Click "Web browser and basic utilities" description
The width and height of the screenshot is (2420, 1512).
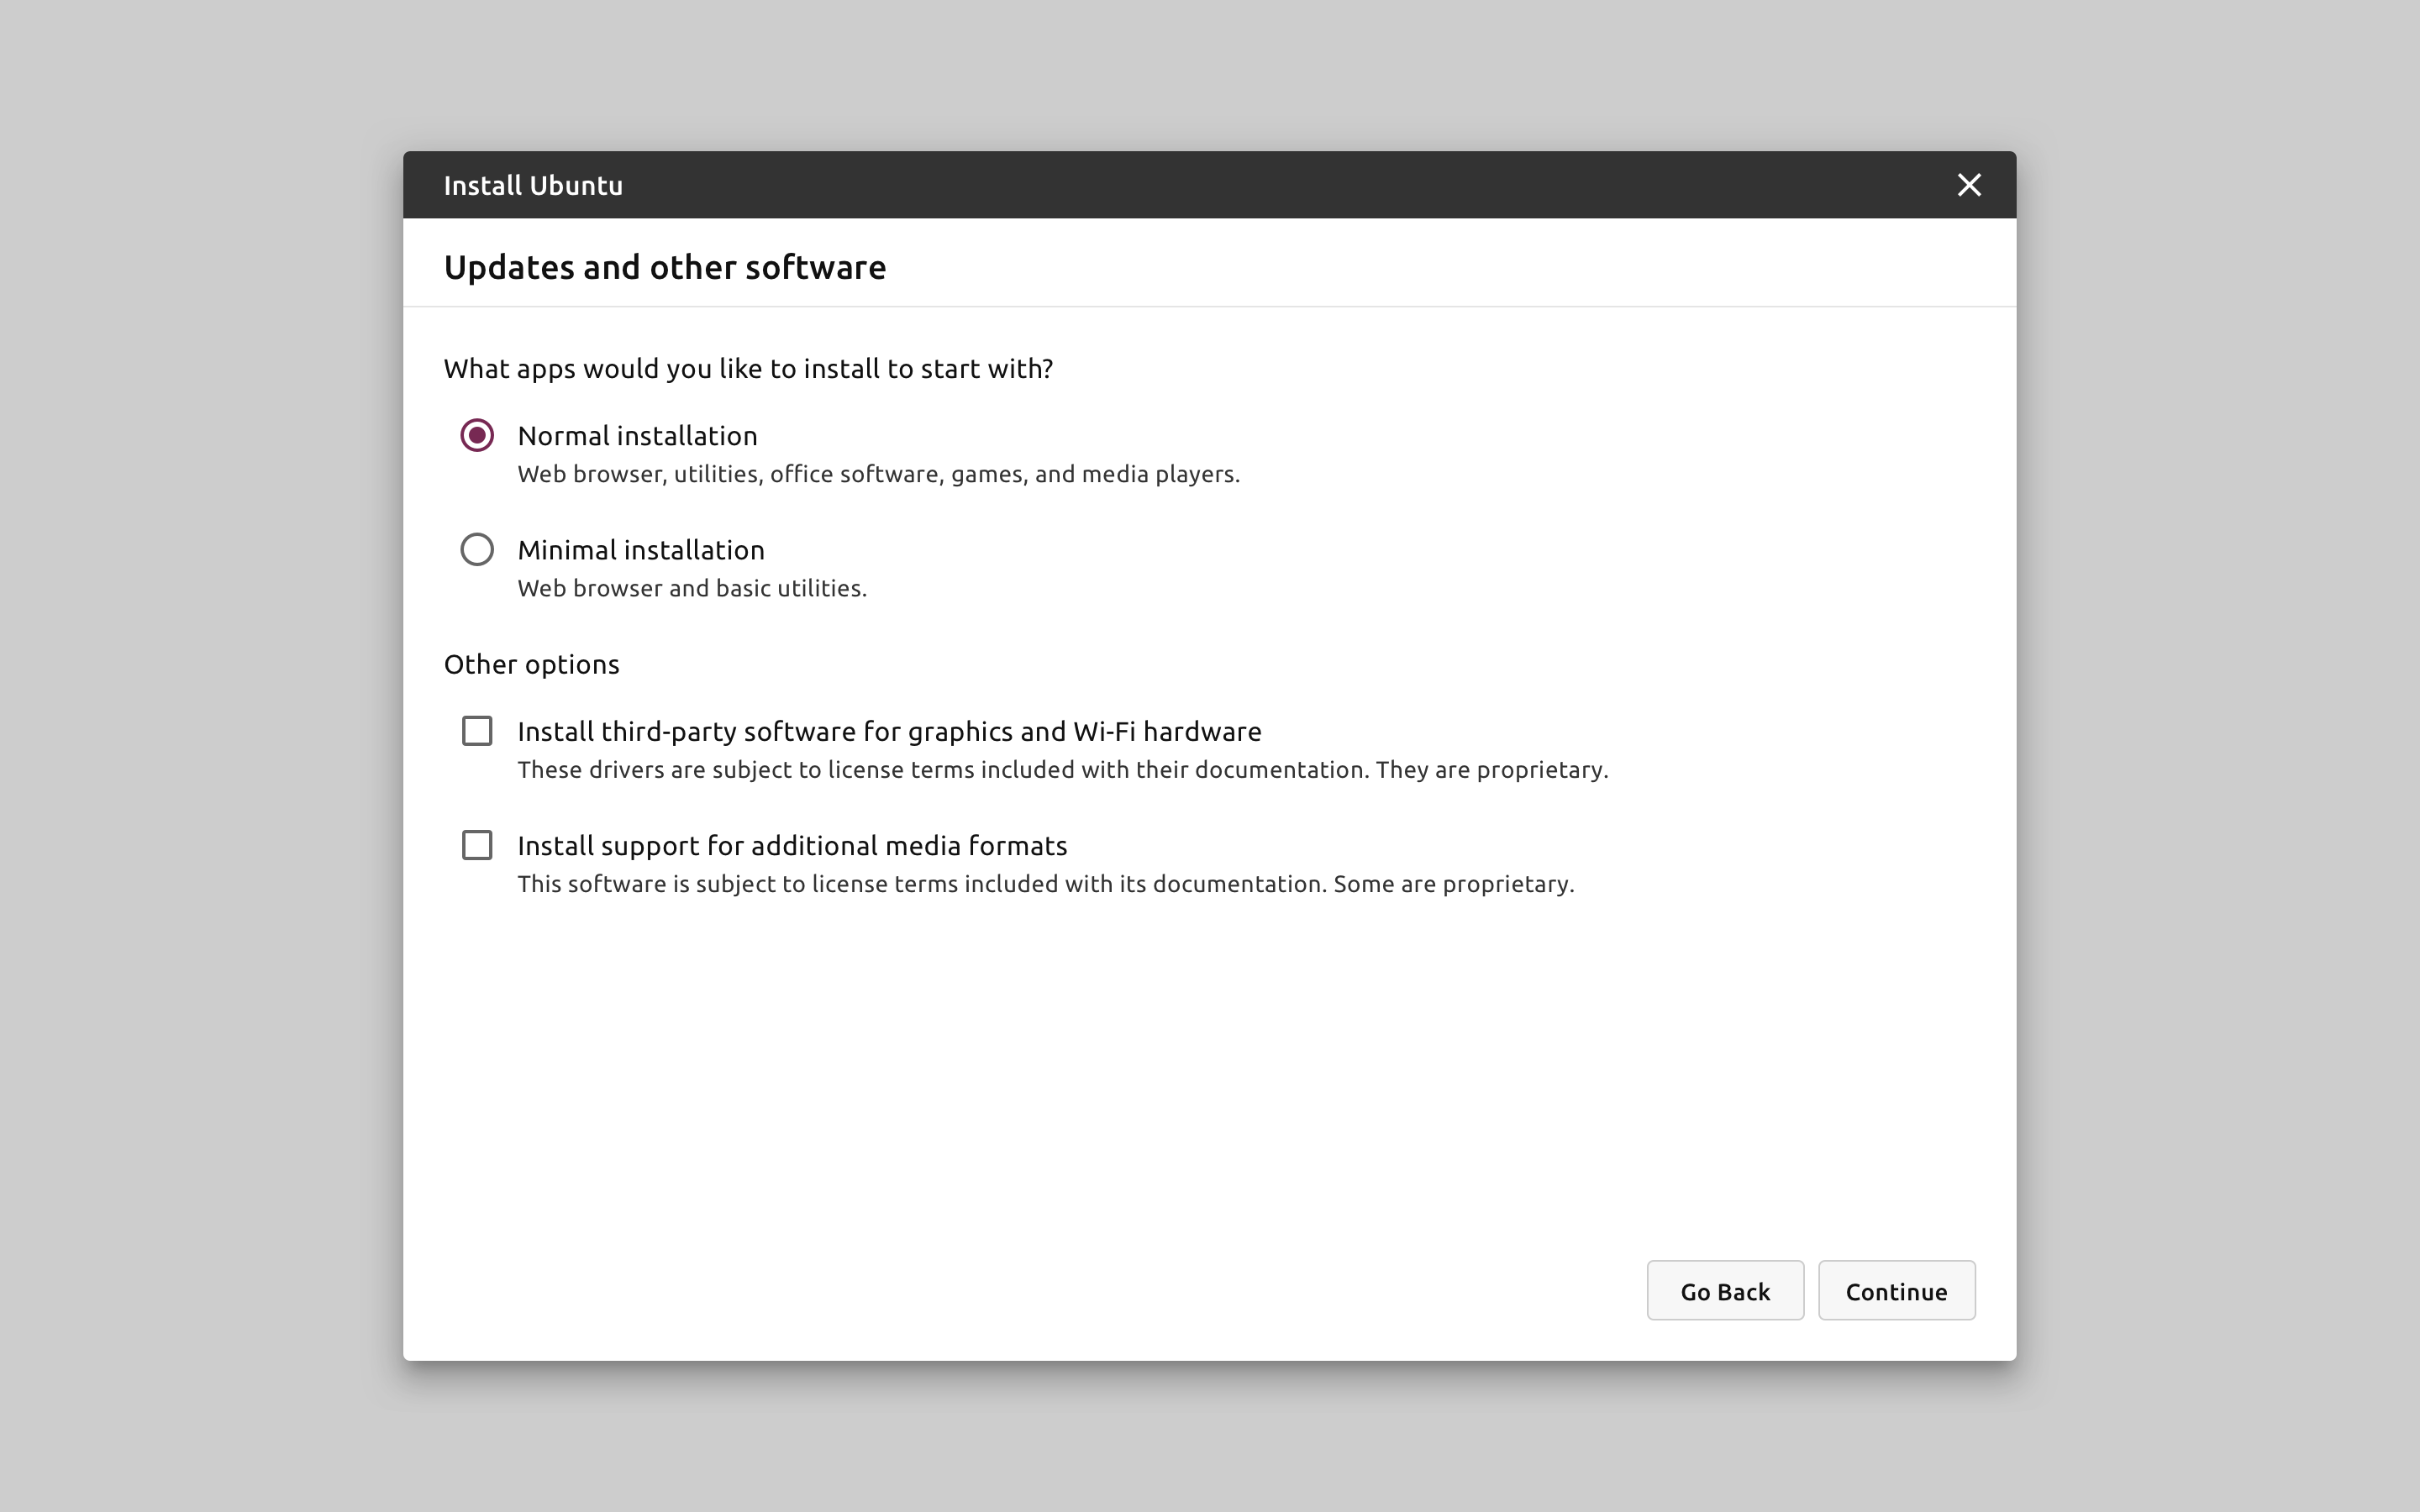(691, 588)
